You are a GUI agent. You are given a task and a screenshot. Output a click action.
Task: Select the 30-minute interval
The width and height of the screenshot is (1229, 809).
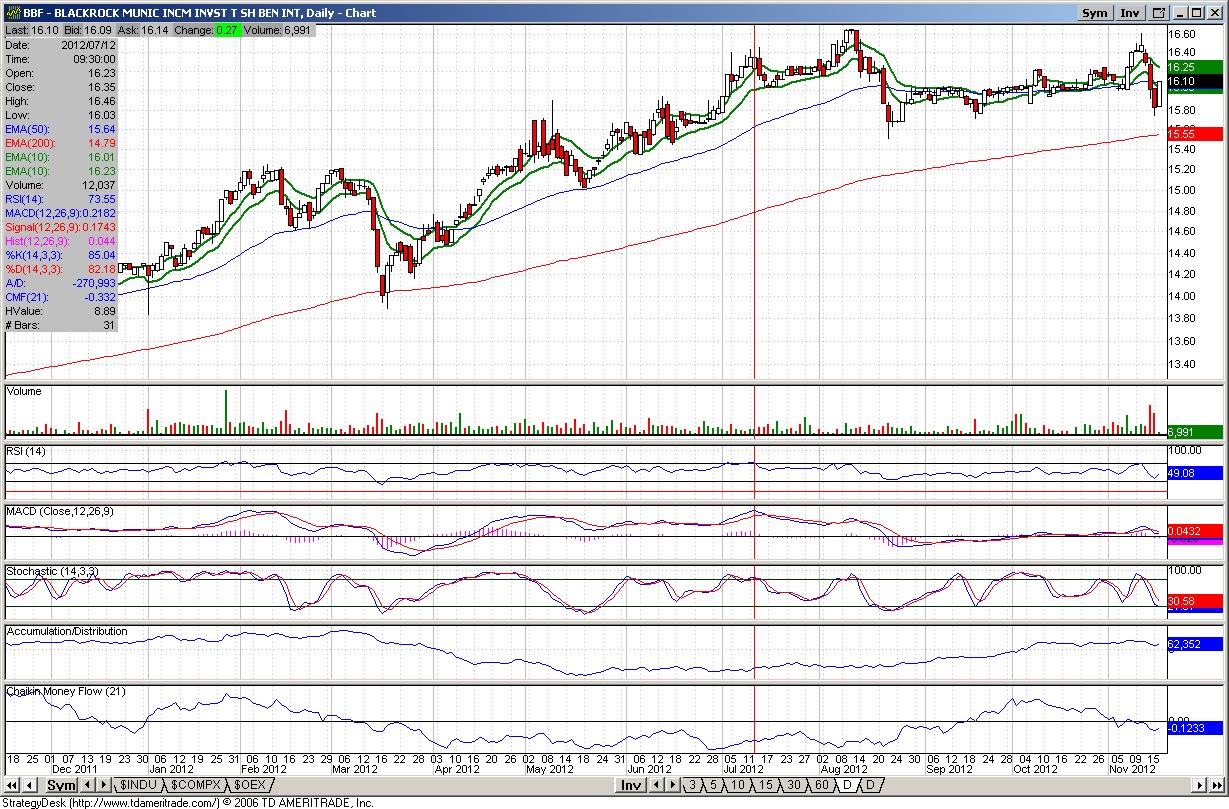pyautogui.click(x=792, y=785)
